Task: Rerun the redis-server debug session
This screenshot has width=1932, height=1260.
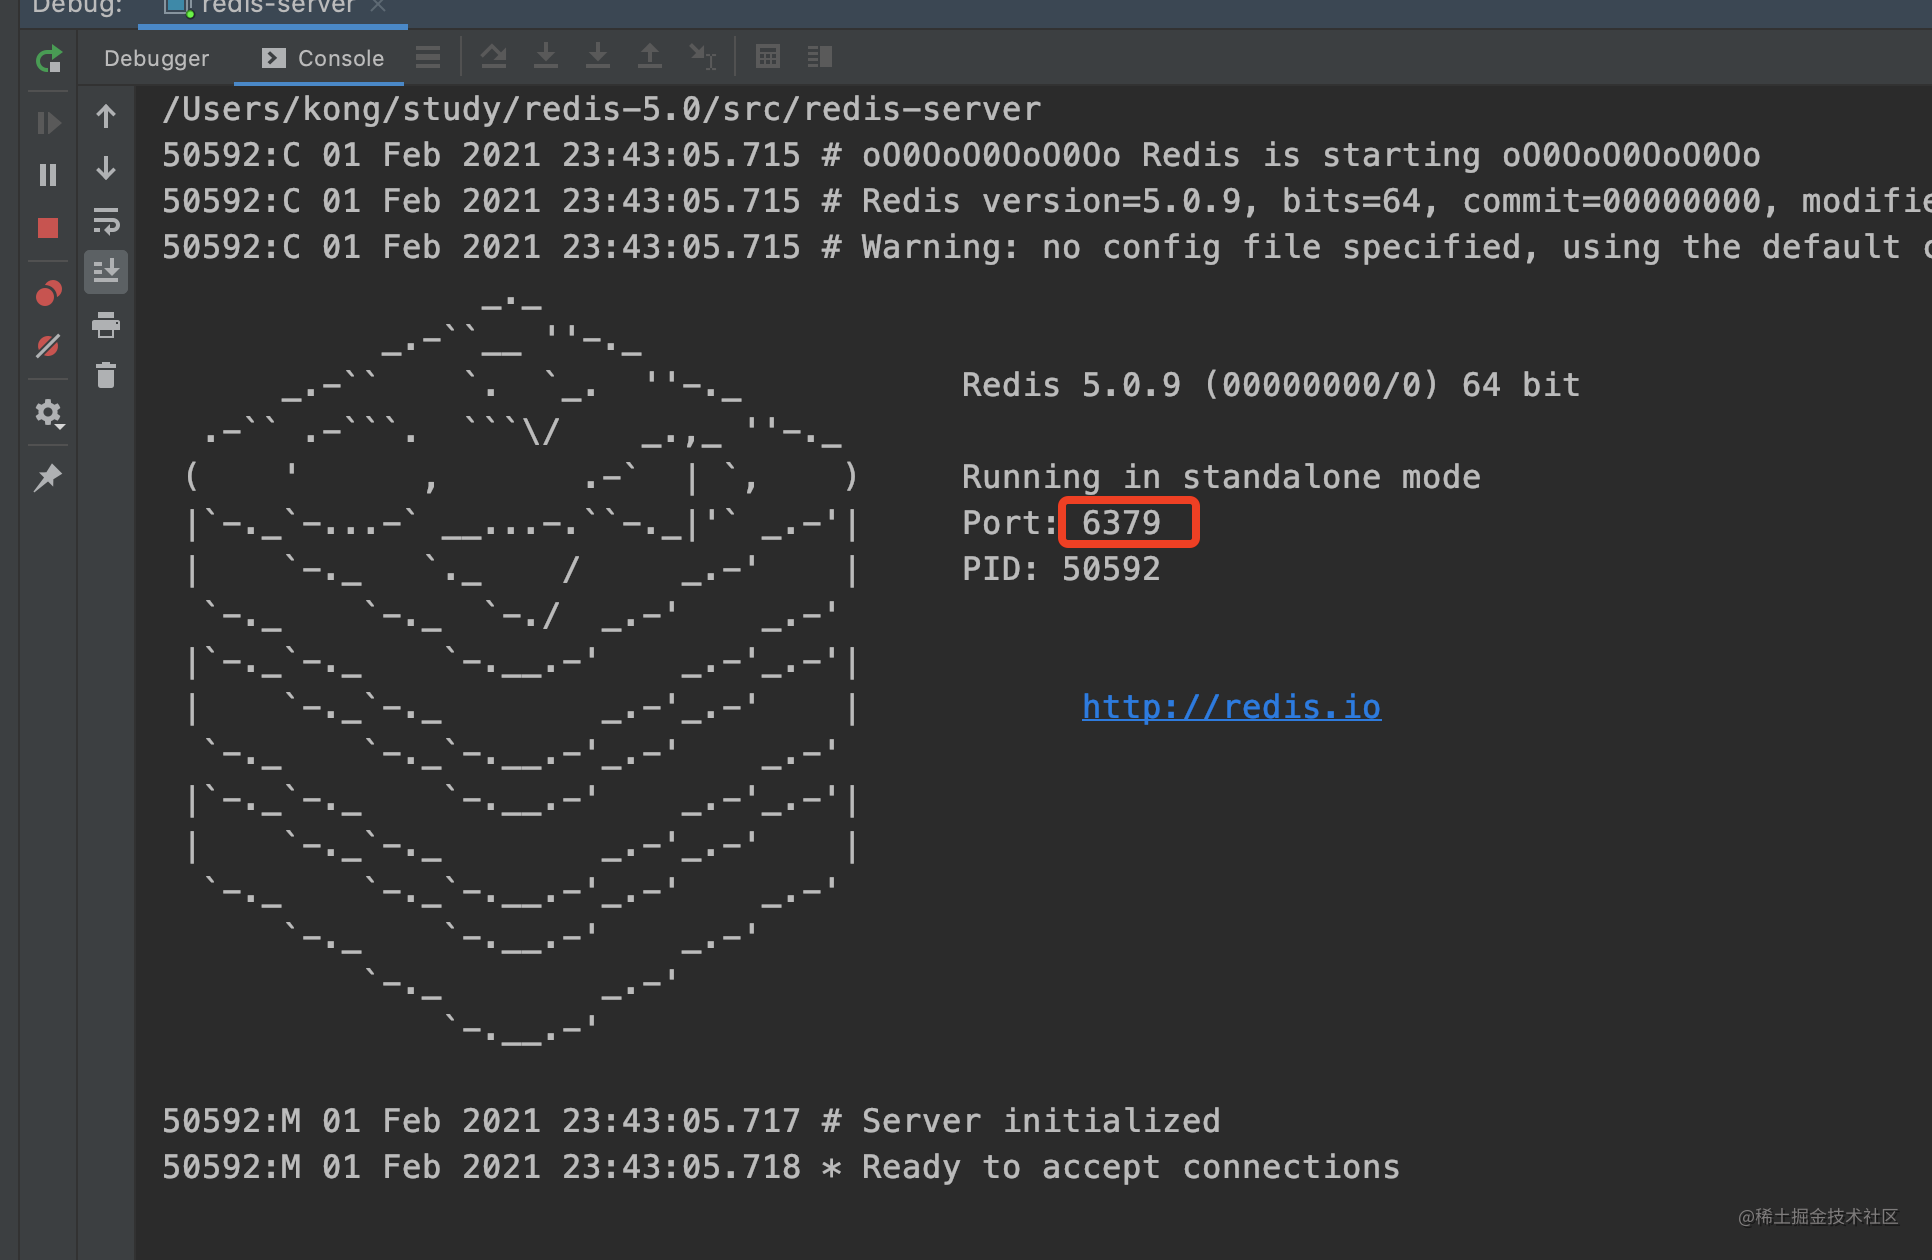Action: coord(48,59)
